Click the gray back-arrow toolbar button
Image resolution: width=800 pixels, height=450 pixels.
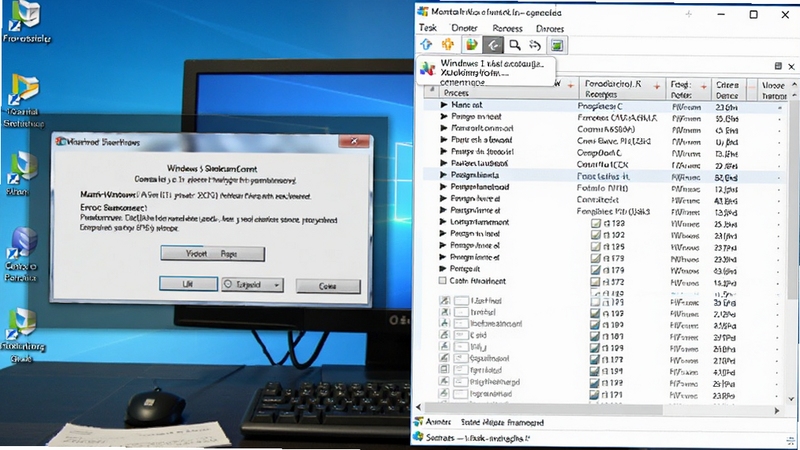pyautogui.click(x=493, y=45)
